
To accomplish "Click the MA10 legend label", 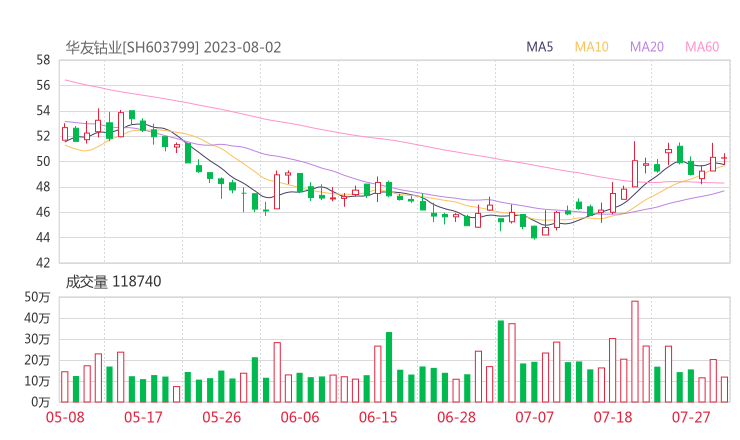I will 591,47.
